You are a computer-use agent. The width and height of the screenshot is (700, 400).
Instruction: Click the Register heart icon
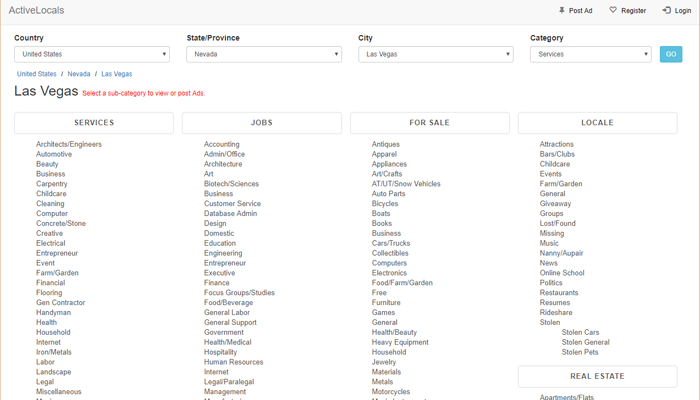click(613, 10)
